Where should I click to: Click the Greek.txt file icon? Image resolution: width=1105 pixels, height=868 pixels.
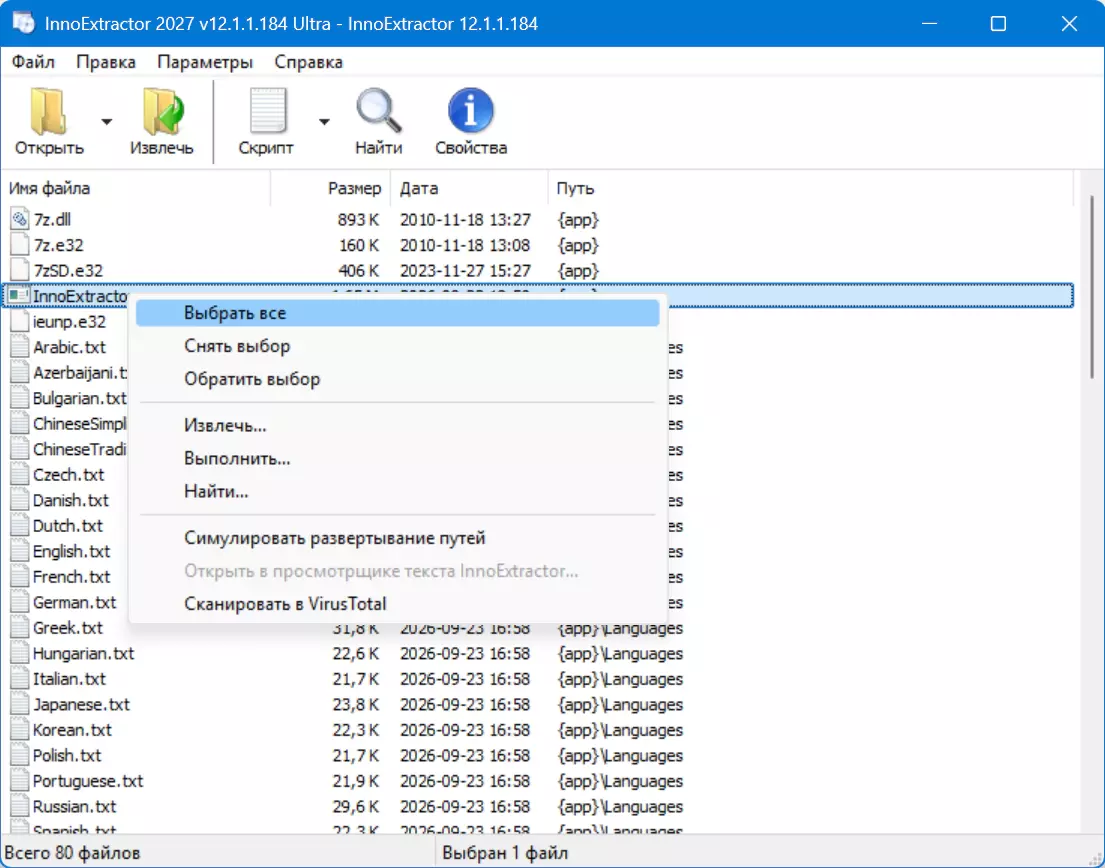coord(20,628)
